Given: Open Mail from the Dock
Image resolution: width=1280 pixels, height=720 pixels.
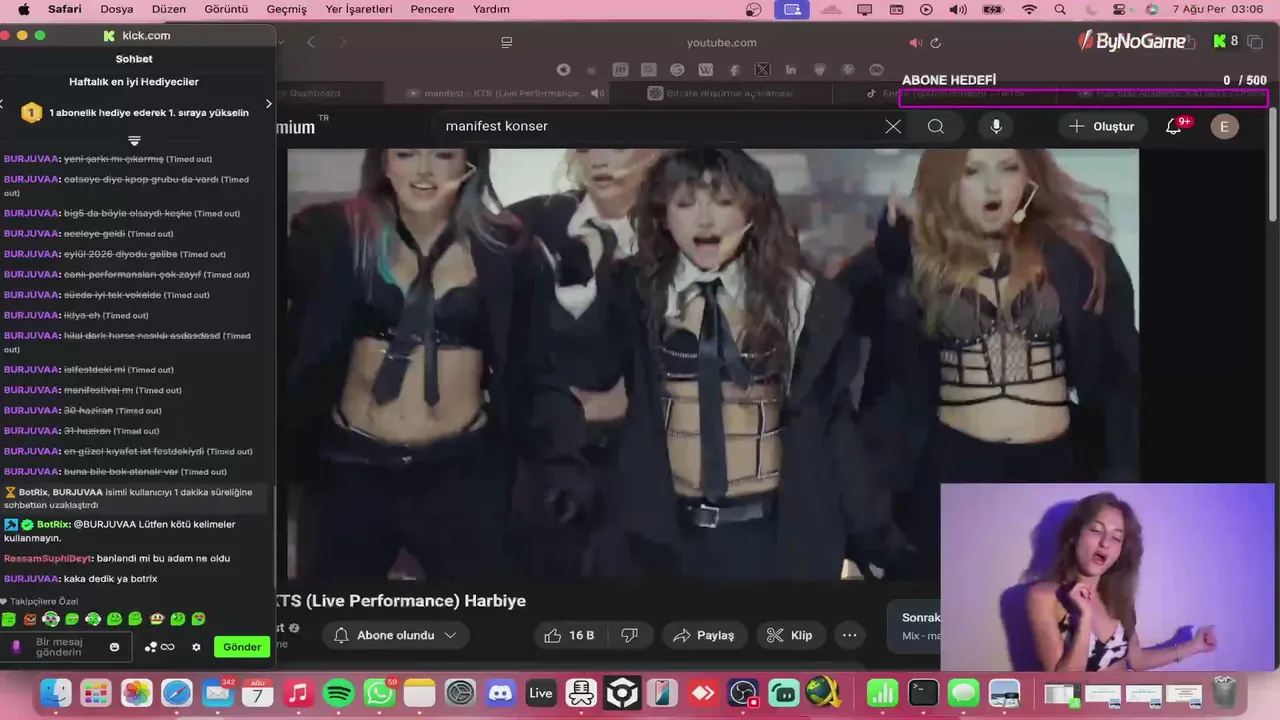Looking at the screenshot, I should click(217, 692).
